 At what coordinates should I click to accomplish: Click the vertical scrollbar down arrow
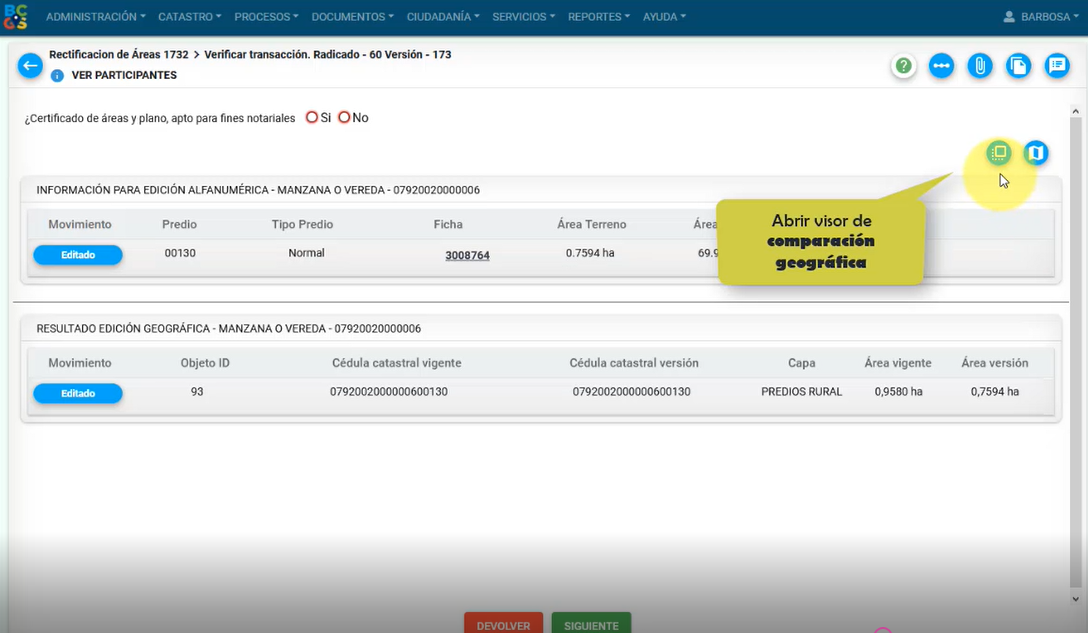(1076, 599)
